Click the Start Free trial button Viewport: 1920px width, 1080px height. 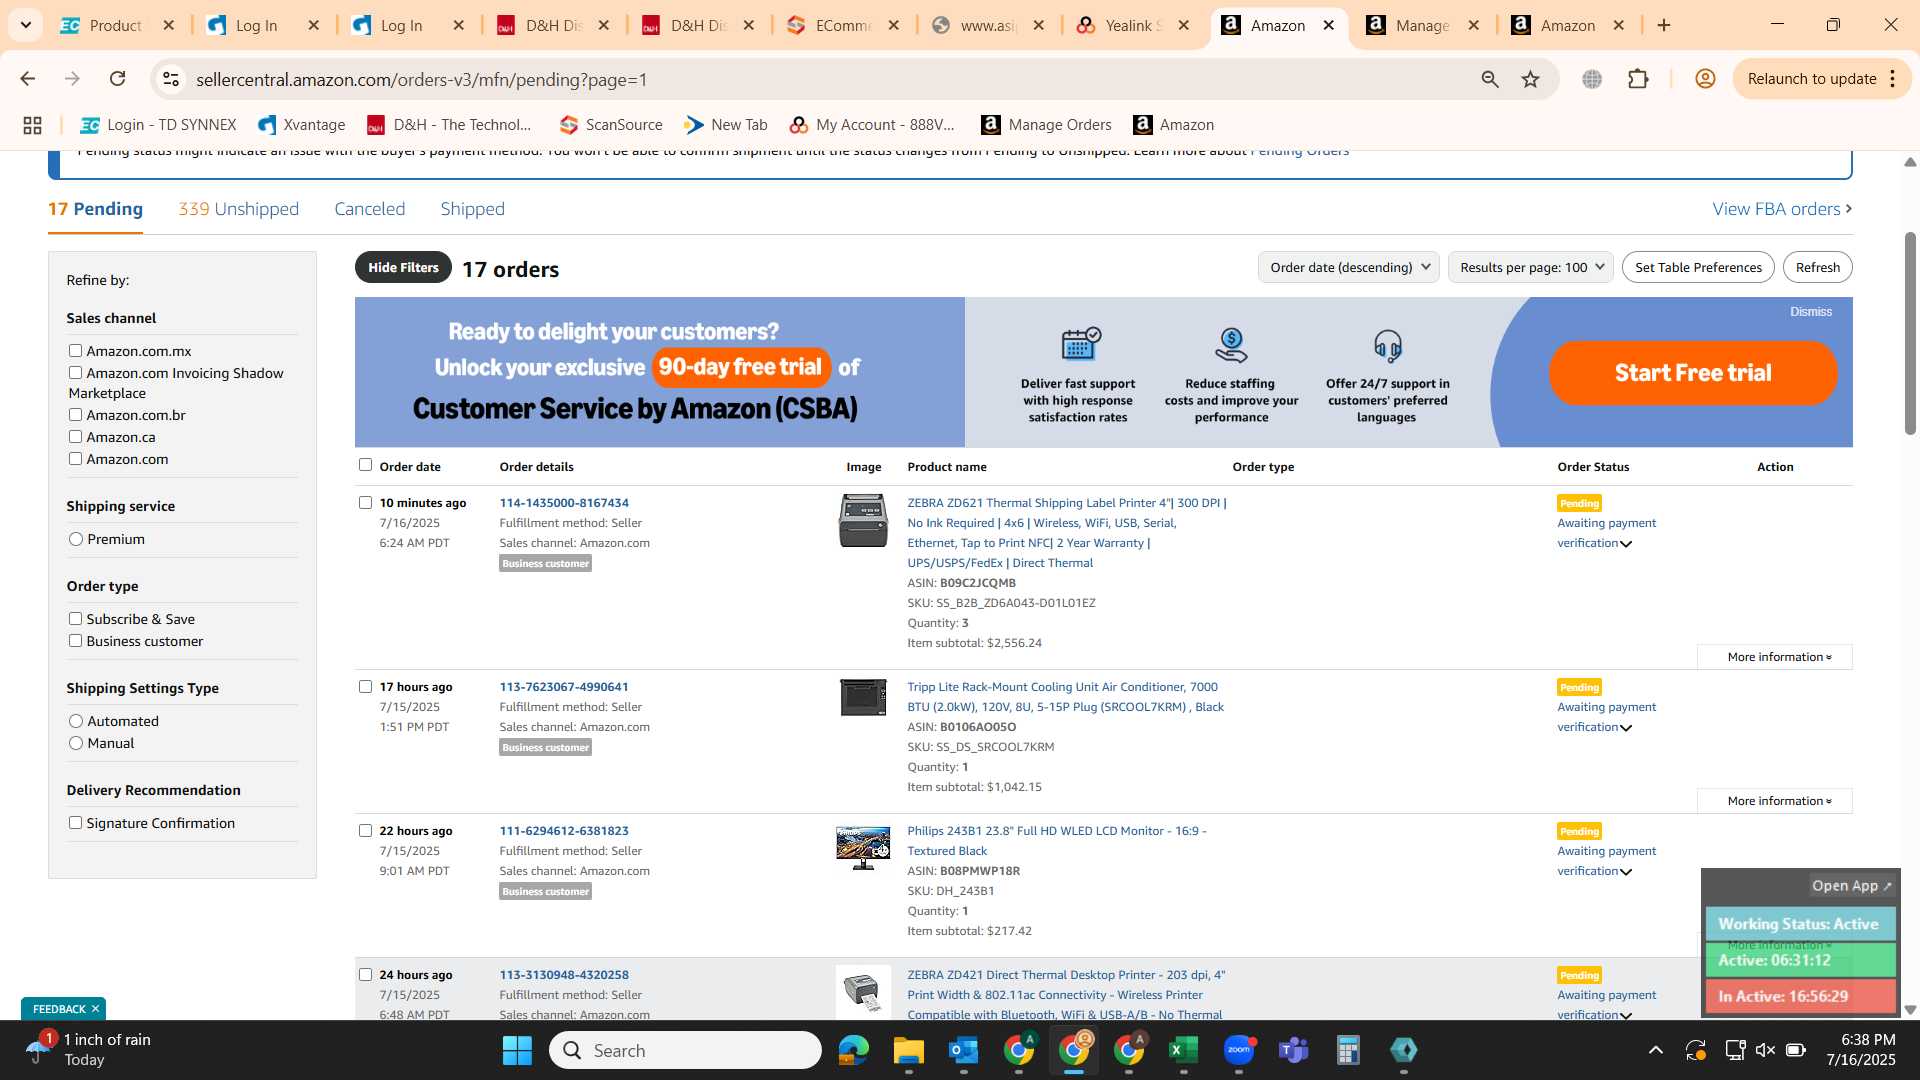click(1693, 373)
